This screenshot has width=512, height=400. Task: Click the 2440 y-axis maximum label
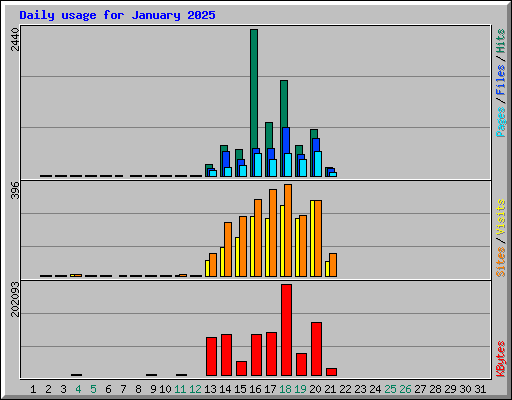pyautogui.click(x=15, y=40)
